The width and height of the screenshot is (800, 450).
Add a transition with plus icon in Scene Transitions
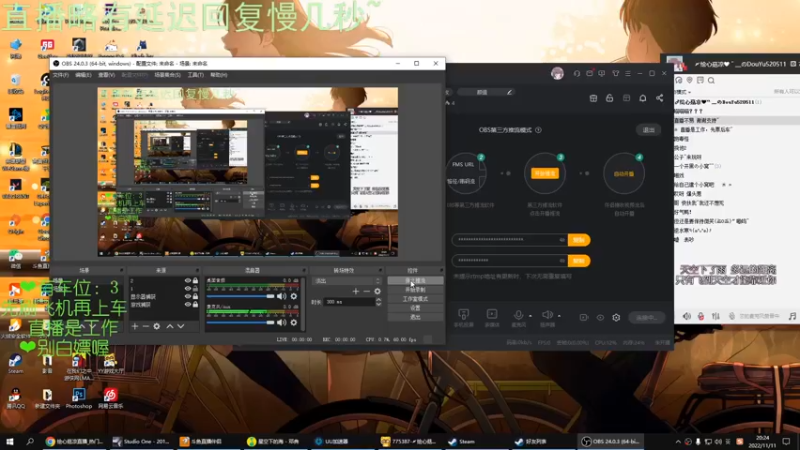pos(356,291)
